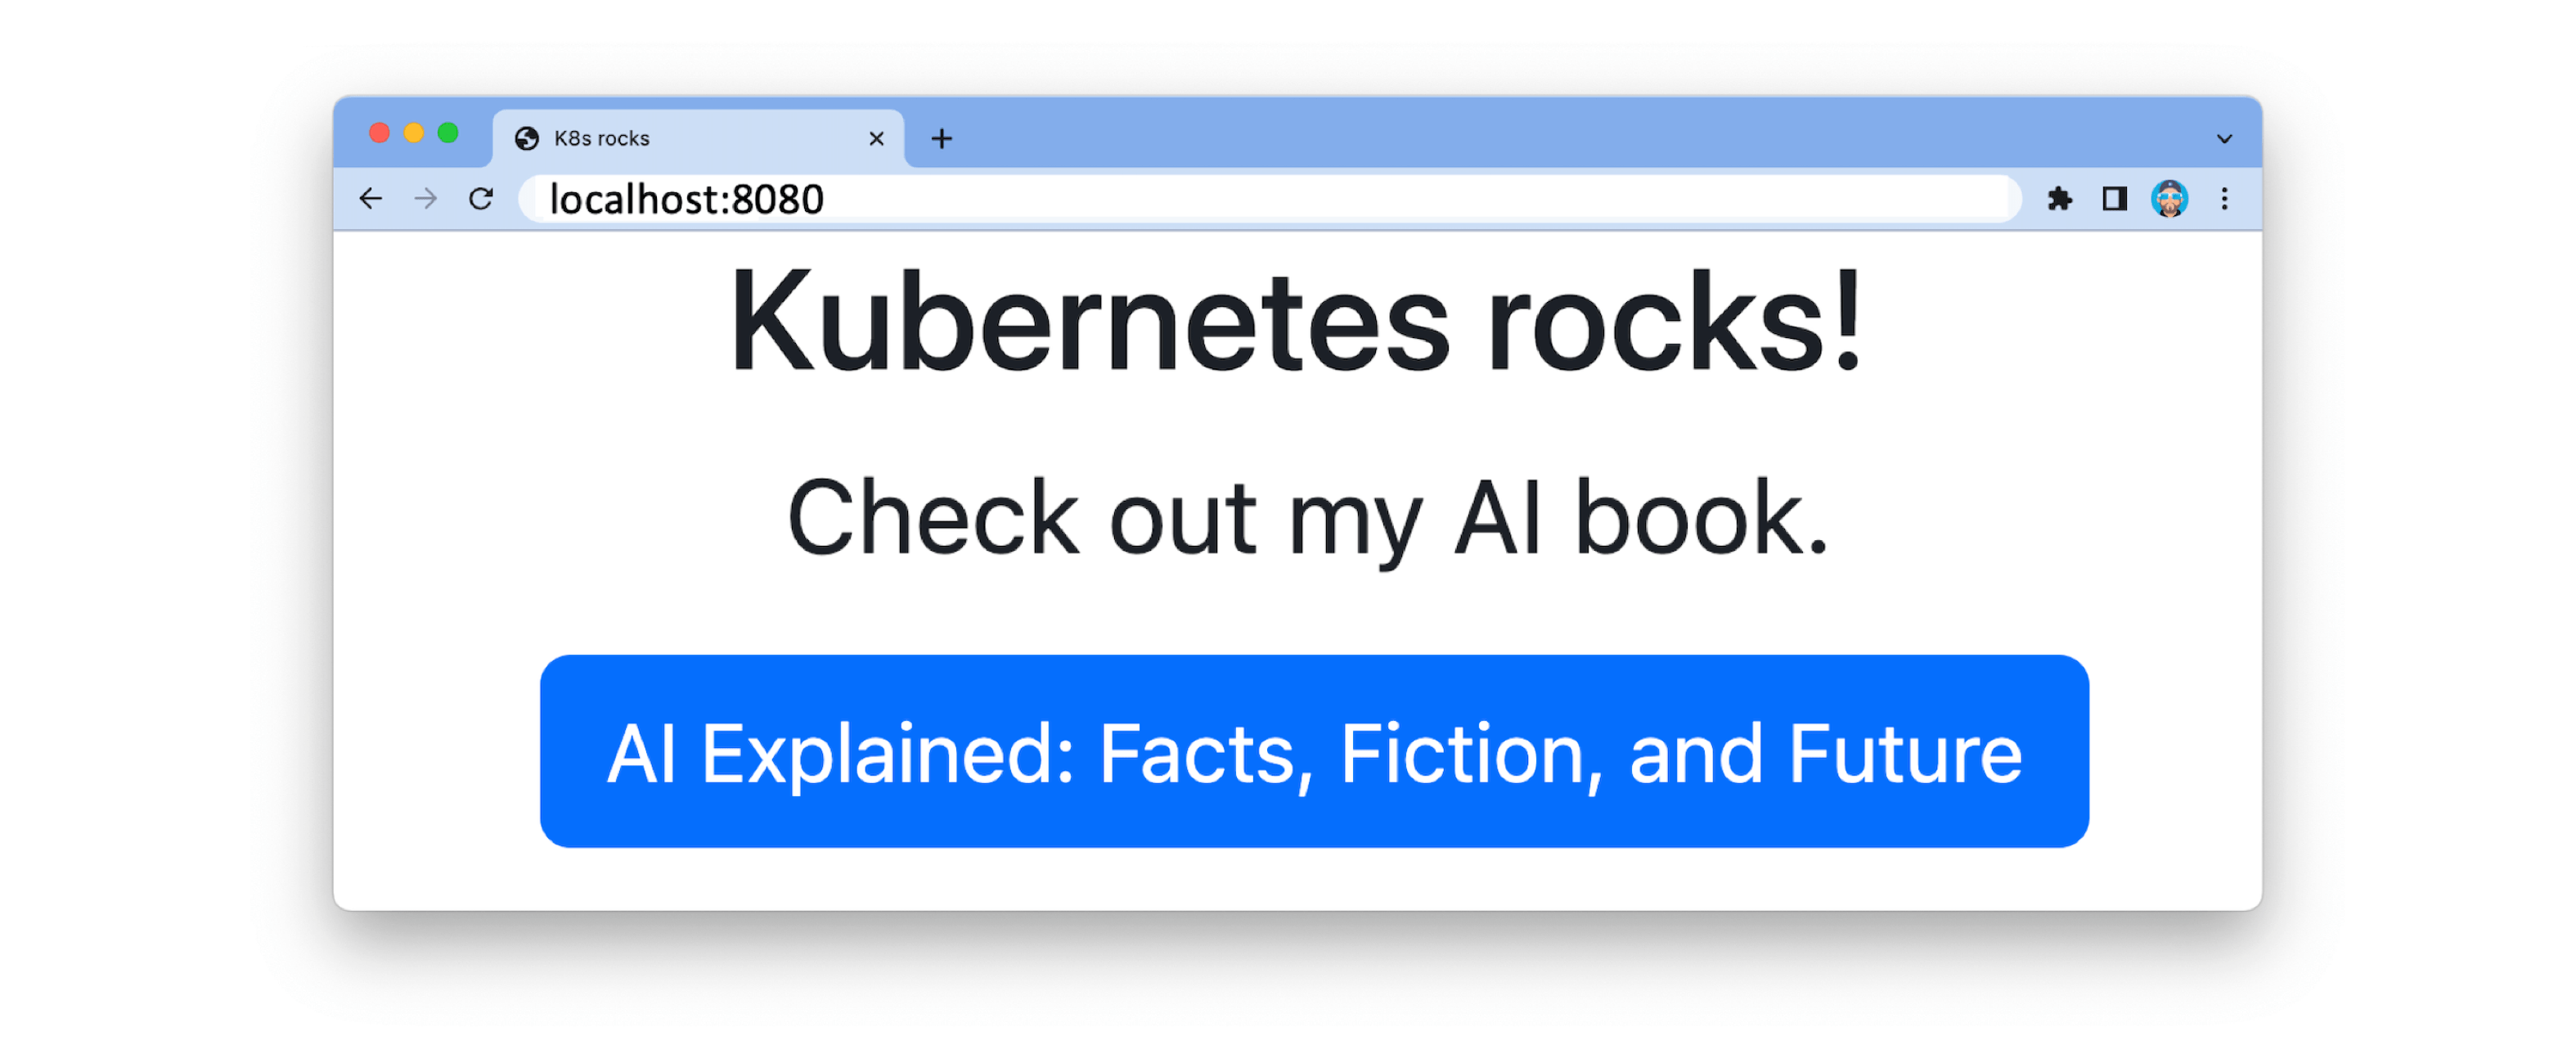Click the Check out my AI book text
The height and width of the screenshot is (1059, 2576).
(x=1306, y=518)
